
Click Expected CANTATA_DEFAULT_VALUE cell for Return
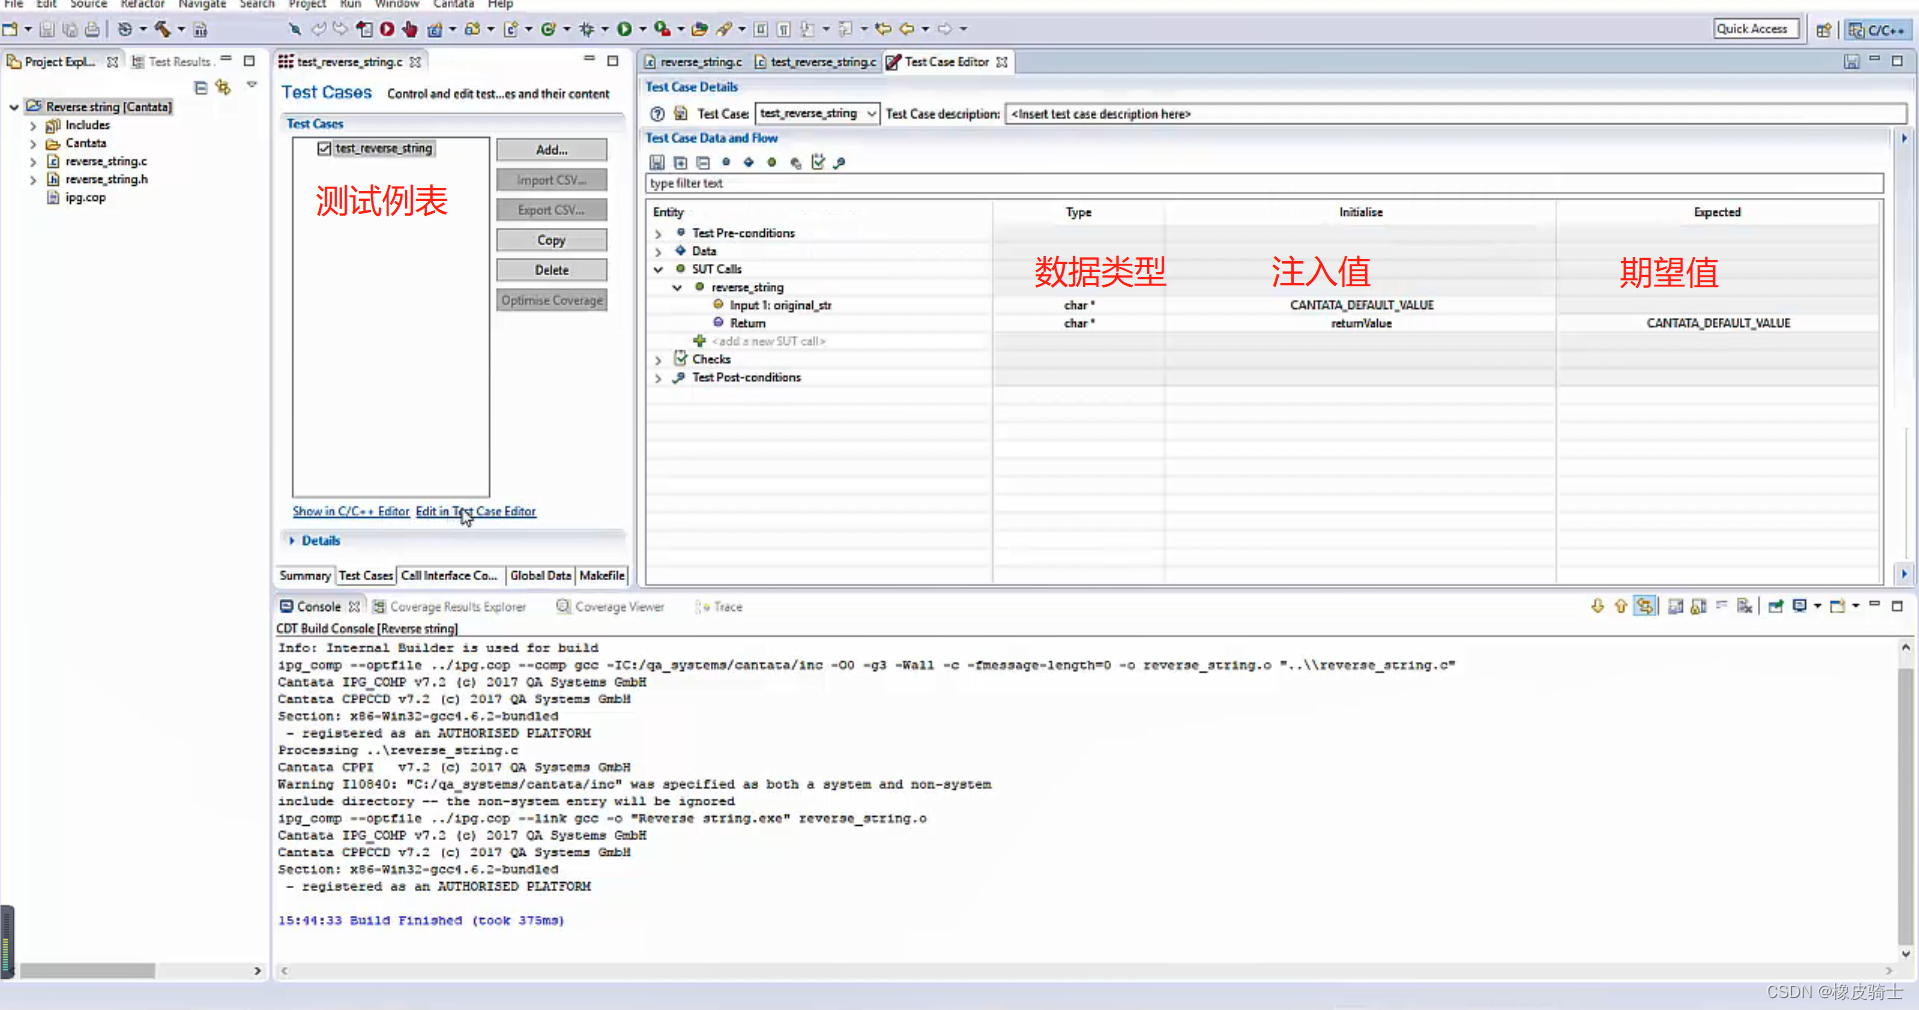pyautogui.click(x=1718, y=324)
